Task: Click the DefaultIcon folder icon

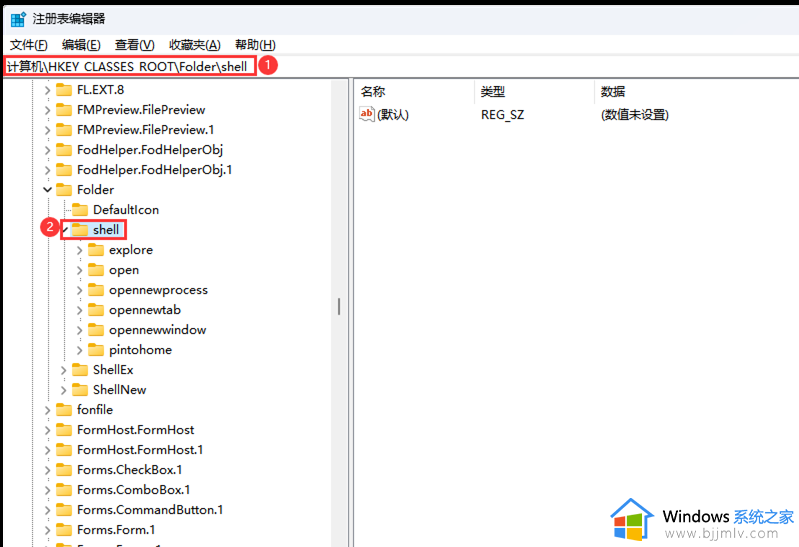Action: [x=80, y=210]
